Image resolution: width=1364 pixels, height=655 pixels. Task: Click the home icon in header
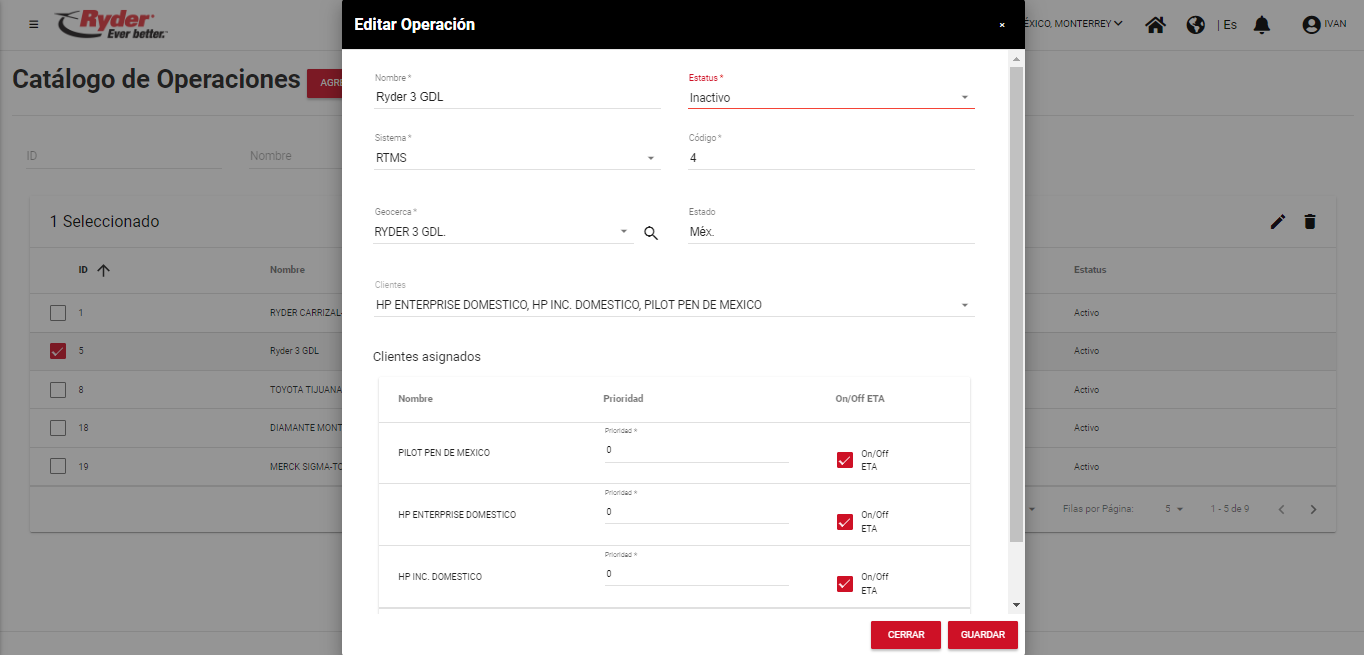pyautogui.click(x=1155, y=24)
